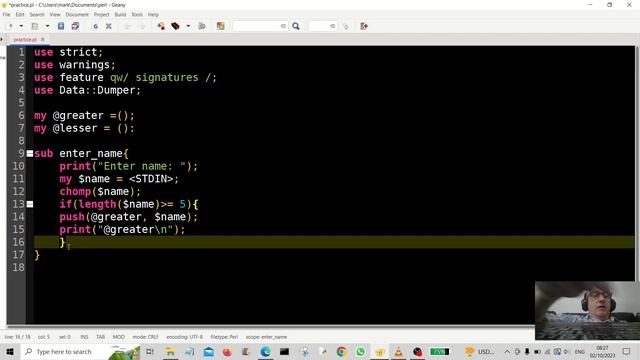Reload the current file from disk

pyautogui.click(x=95, y=26)
